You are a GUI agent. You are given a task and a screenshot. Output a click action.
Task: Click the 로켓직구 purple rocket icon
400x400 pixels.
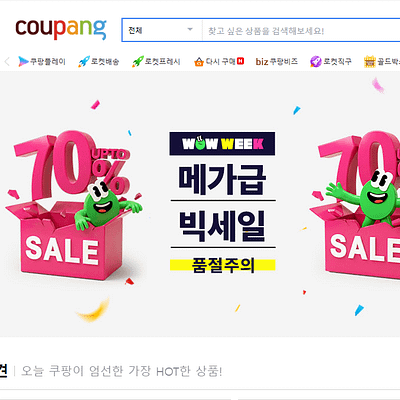click(x=315, y=61)
